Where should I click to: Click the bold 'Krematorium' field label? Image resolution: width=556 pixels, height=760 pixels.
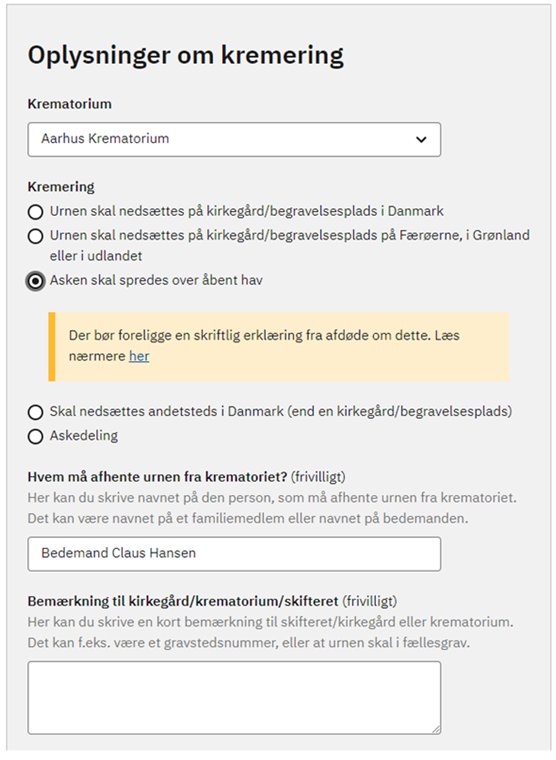point(70,104)
